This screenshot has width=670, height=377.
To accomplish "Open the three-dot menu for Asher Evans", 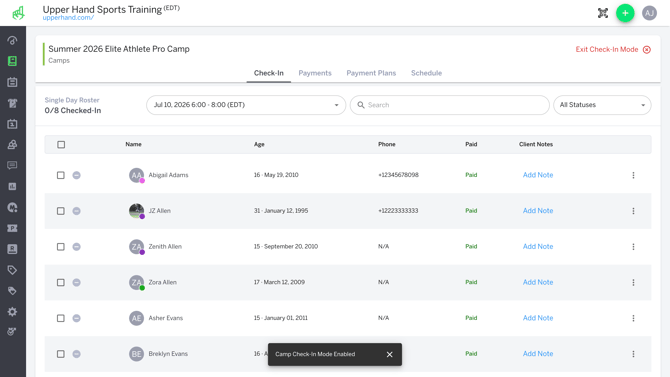I will coord(633,318).
